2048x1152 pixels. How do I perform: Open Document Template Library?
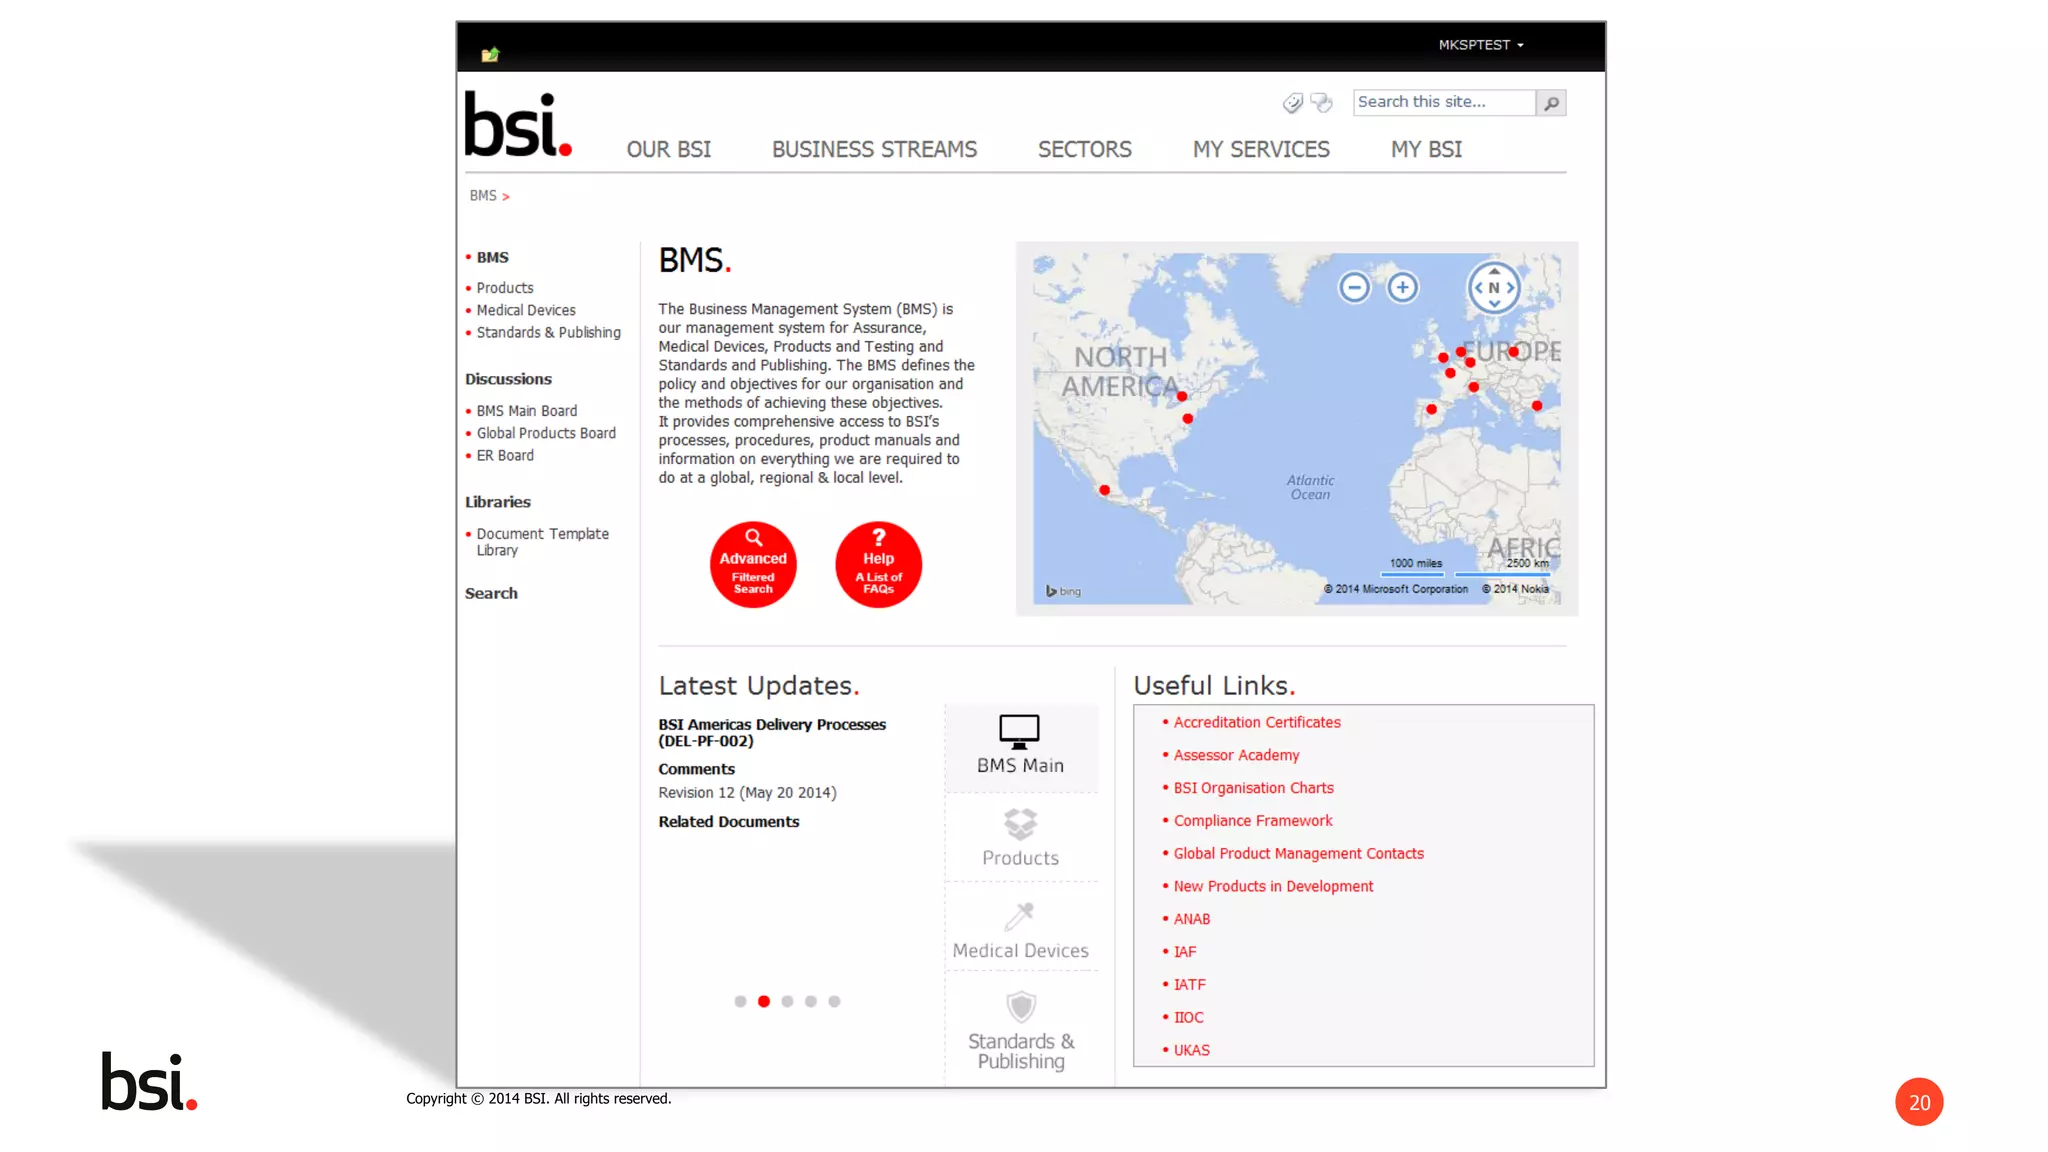point(542,542)
